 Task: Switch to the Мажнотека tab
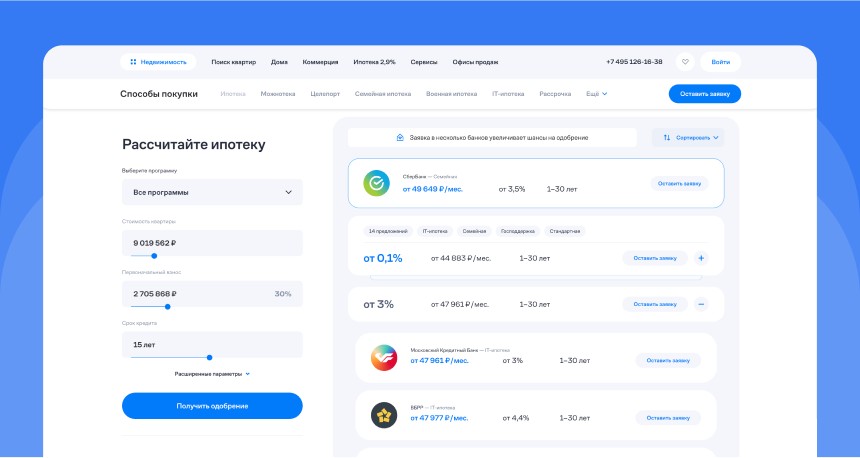[278, 94]
